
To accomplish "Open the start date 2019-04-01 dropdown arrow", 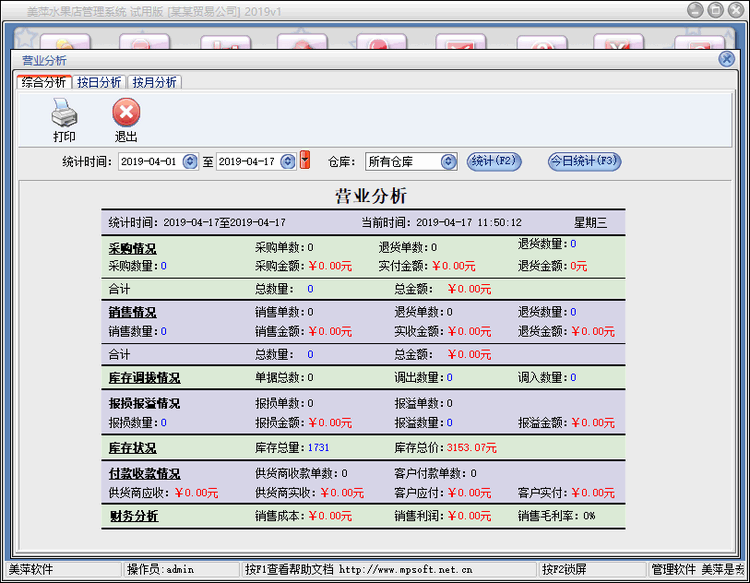I will [x=190, y=162].
